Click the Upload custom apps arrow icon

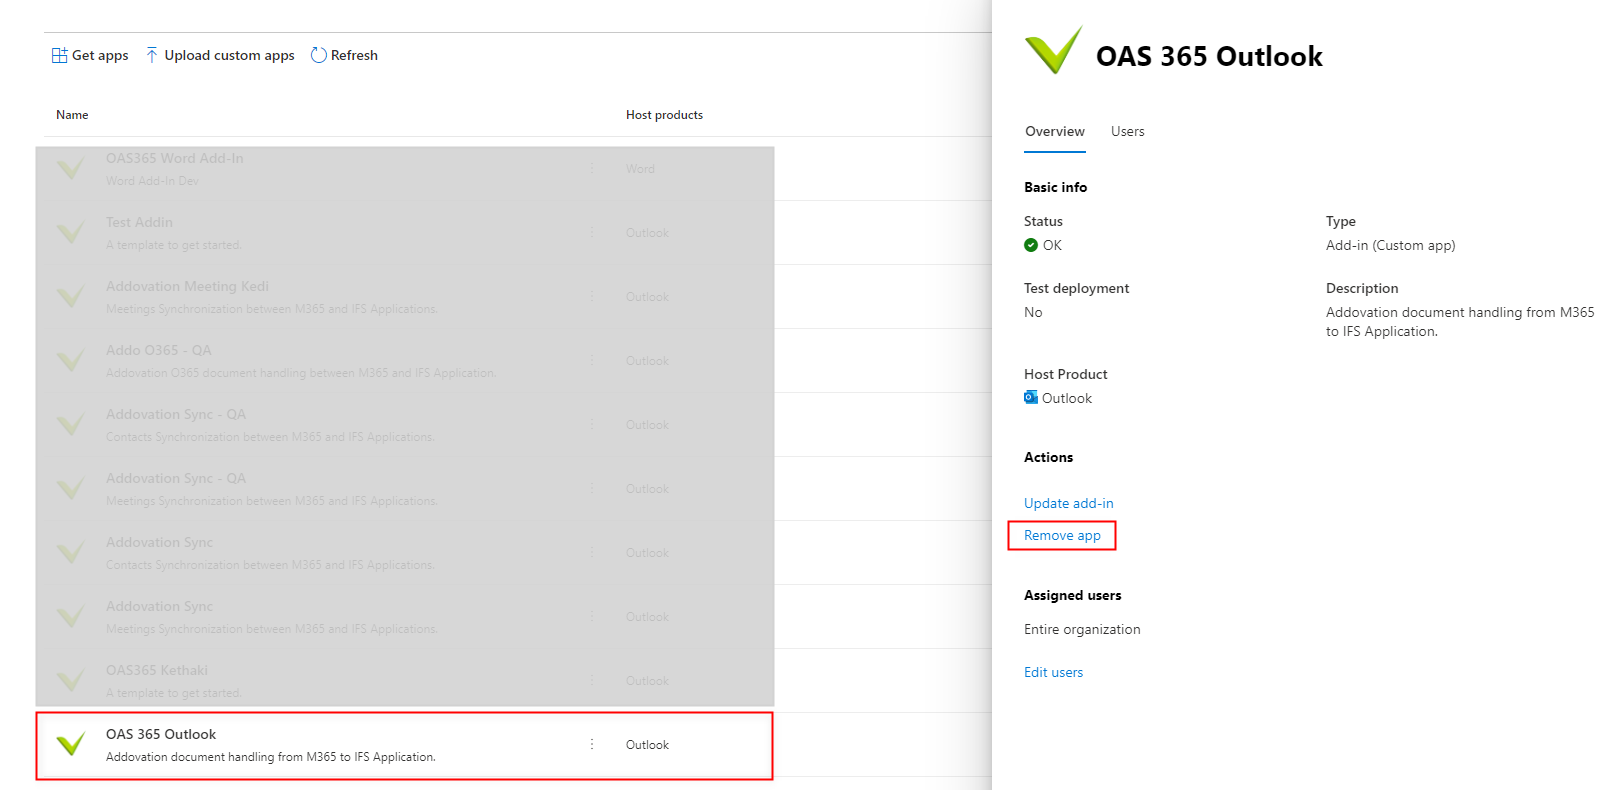[152, 55]
